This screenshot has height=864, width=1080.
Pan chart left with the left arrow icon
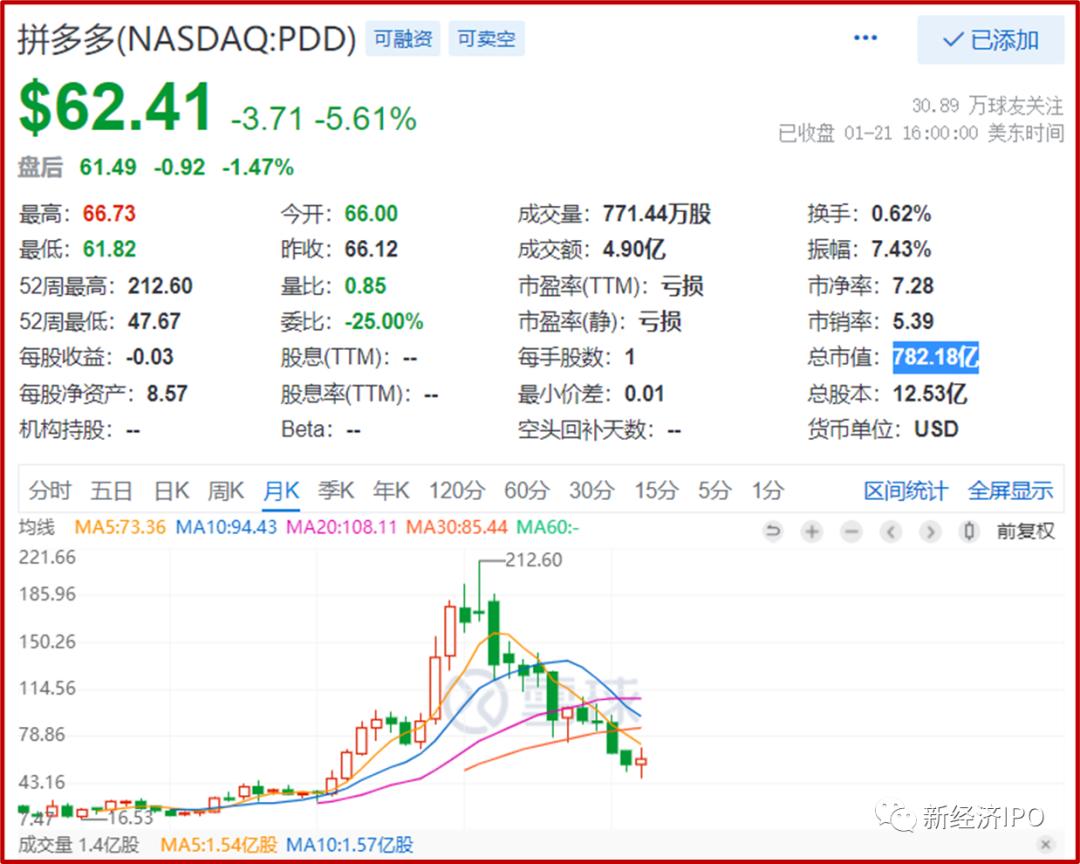point(891,532)
